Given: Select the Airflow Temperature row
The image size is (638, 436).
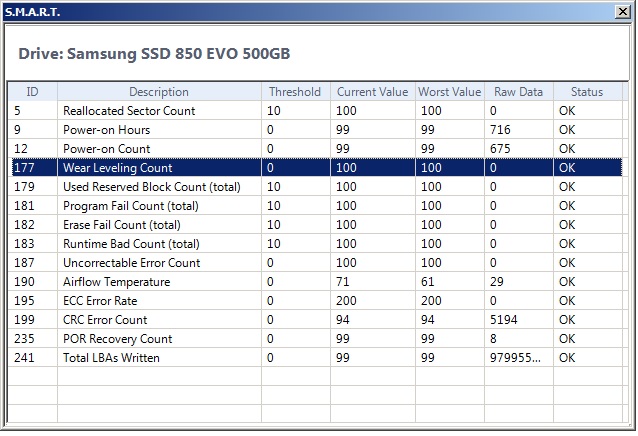Looking at the screenshot, I should tap(315, 281).
